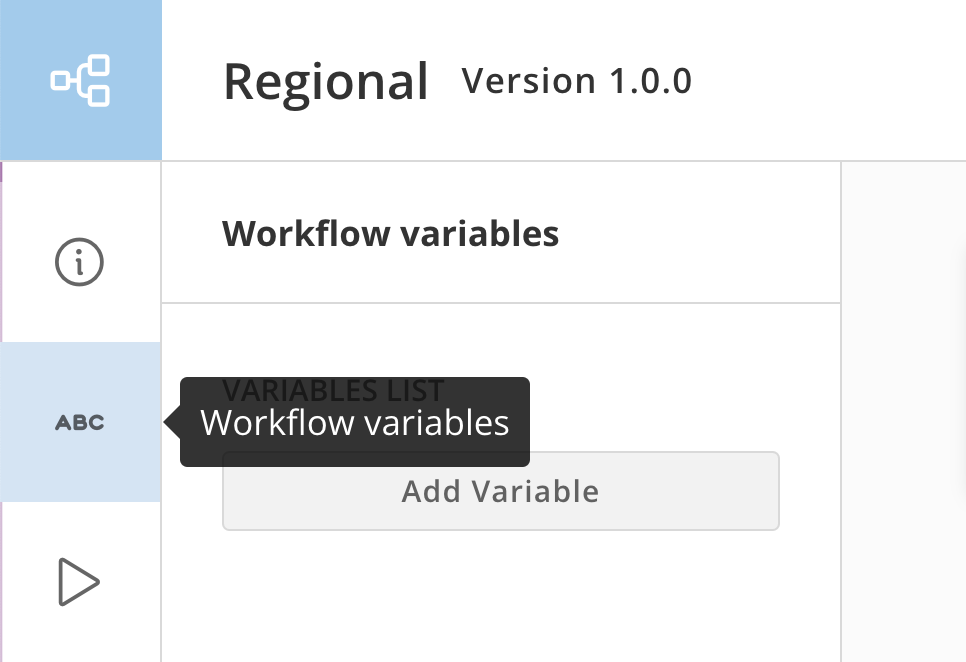Click empty space below Add Variable button
Viewport: 966px width, 662px height.
click(x=501, y=596)
